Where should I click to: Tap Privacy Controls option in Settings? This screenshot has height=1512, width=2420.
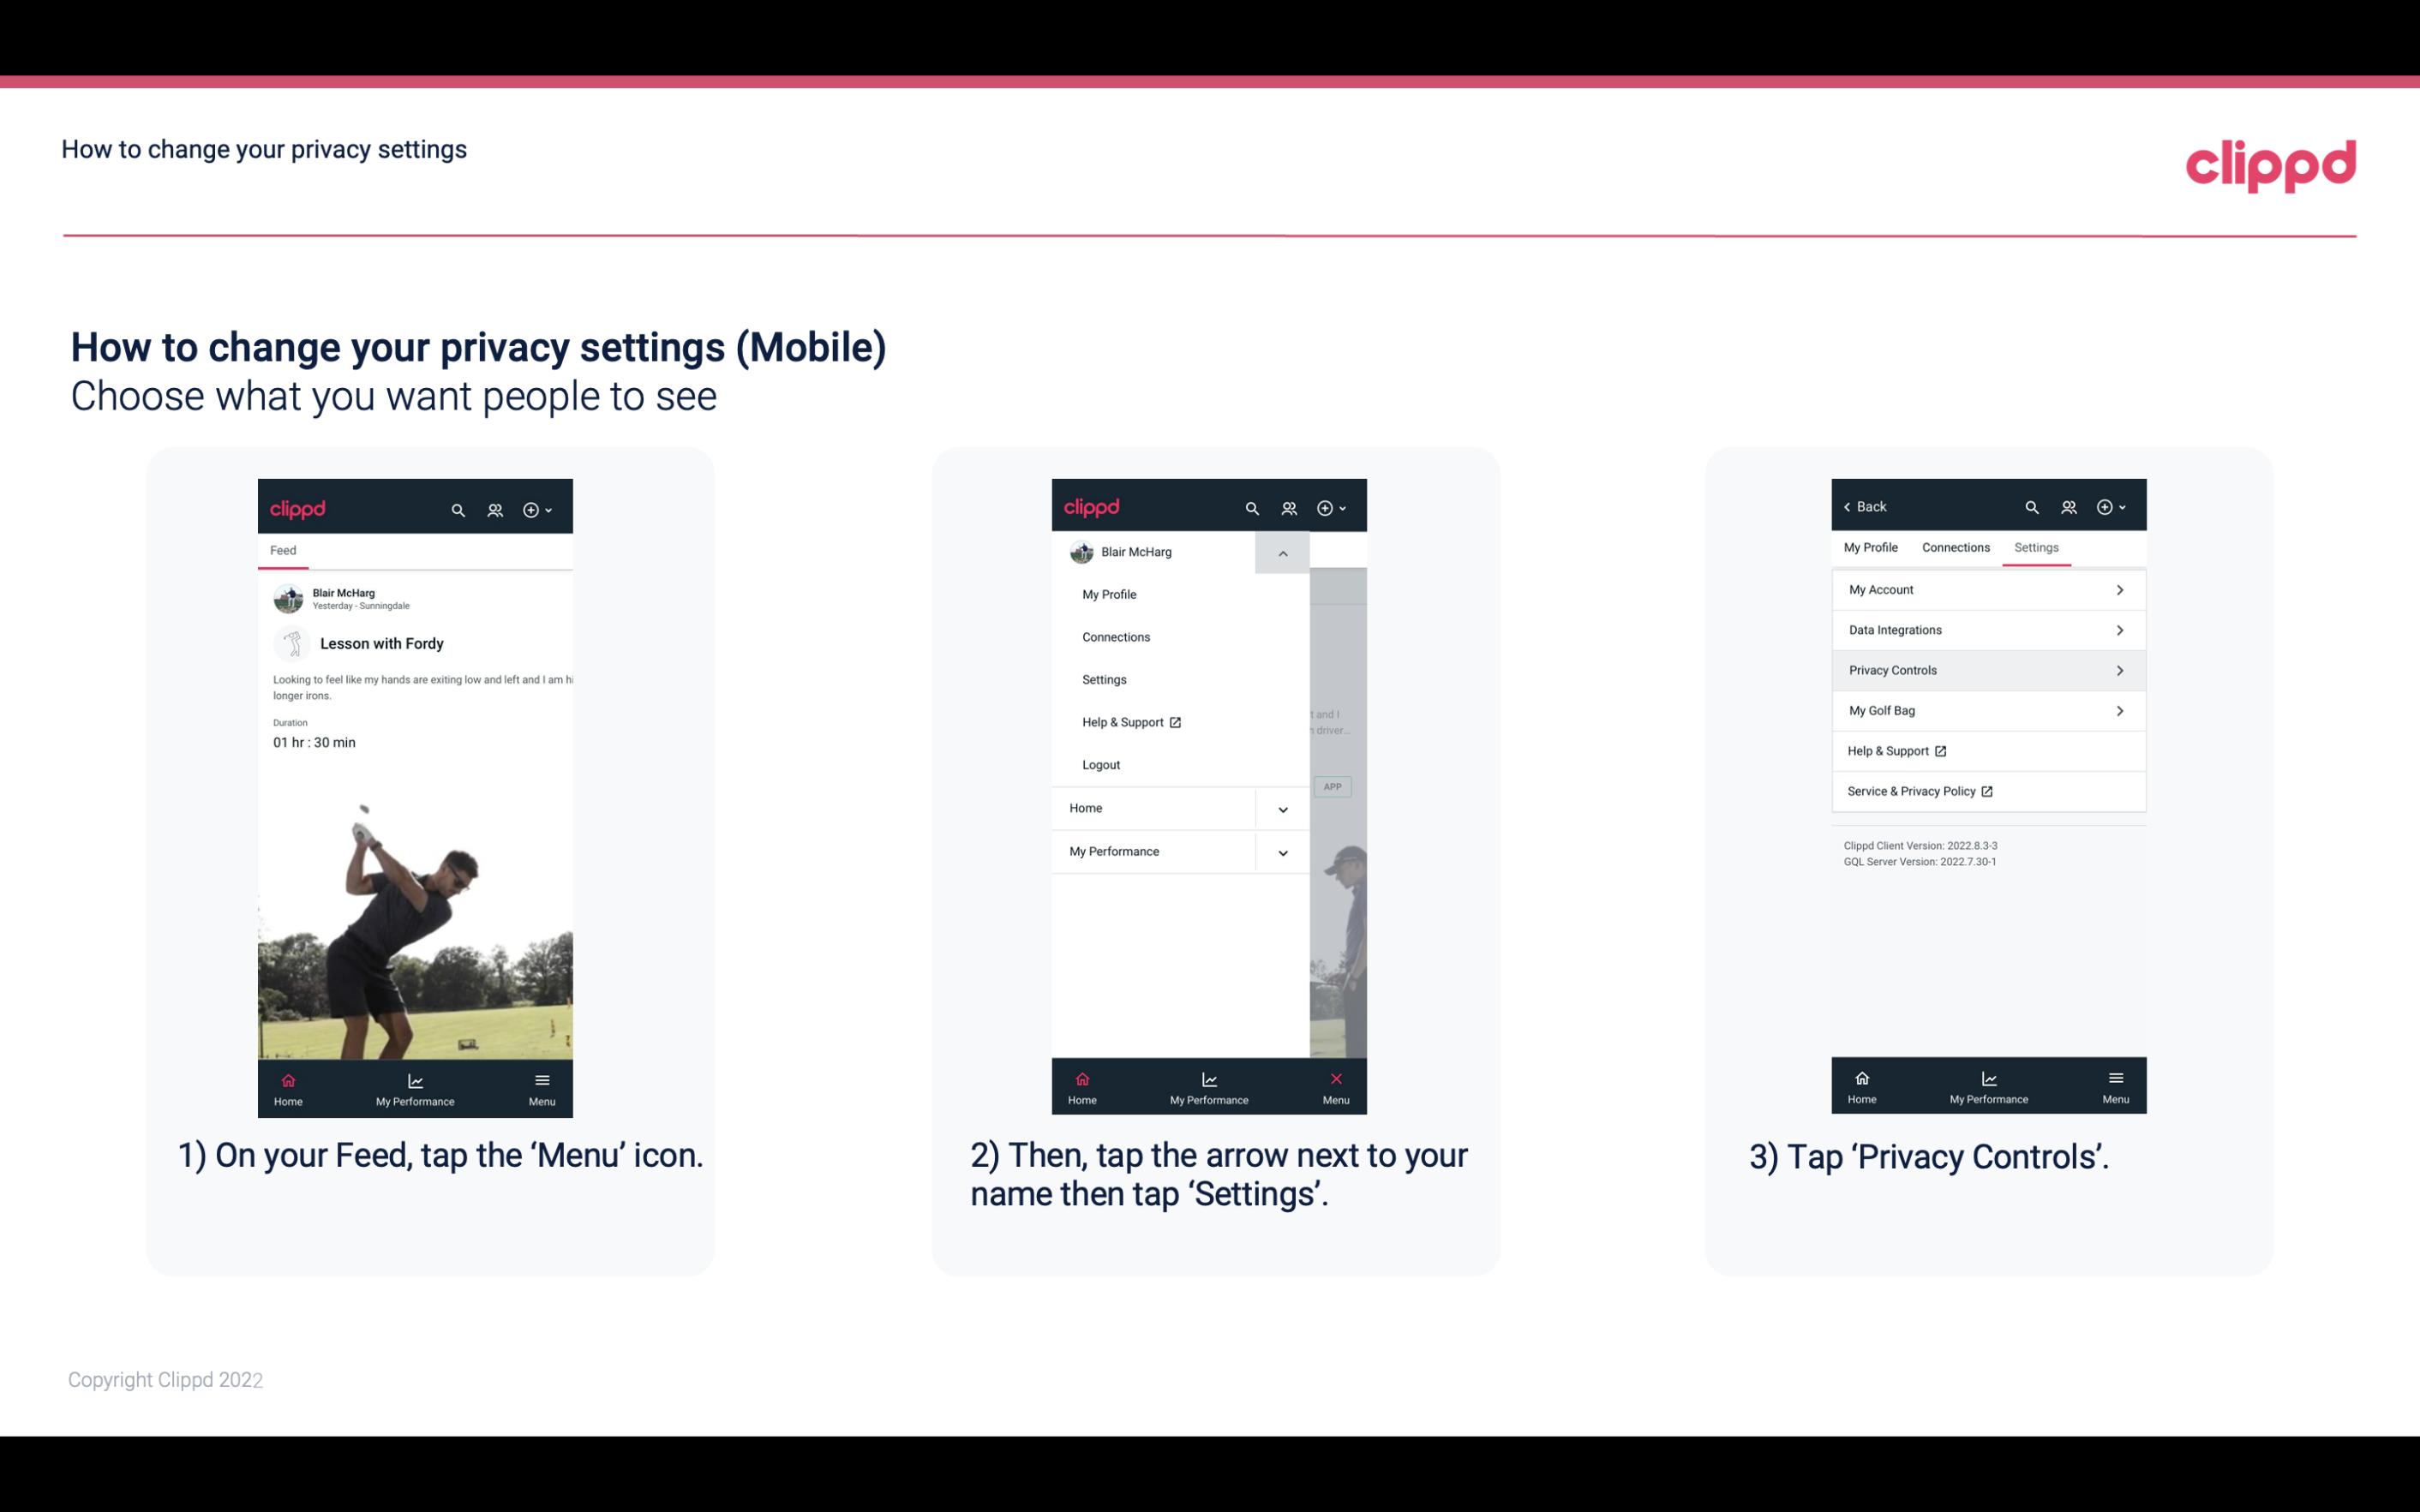coord(1986,669)
